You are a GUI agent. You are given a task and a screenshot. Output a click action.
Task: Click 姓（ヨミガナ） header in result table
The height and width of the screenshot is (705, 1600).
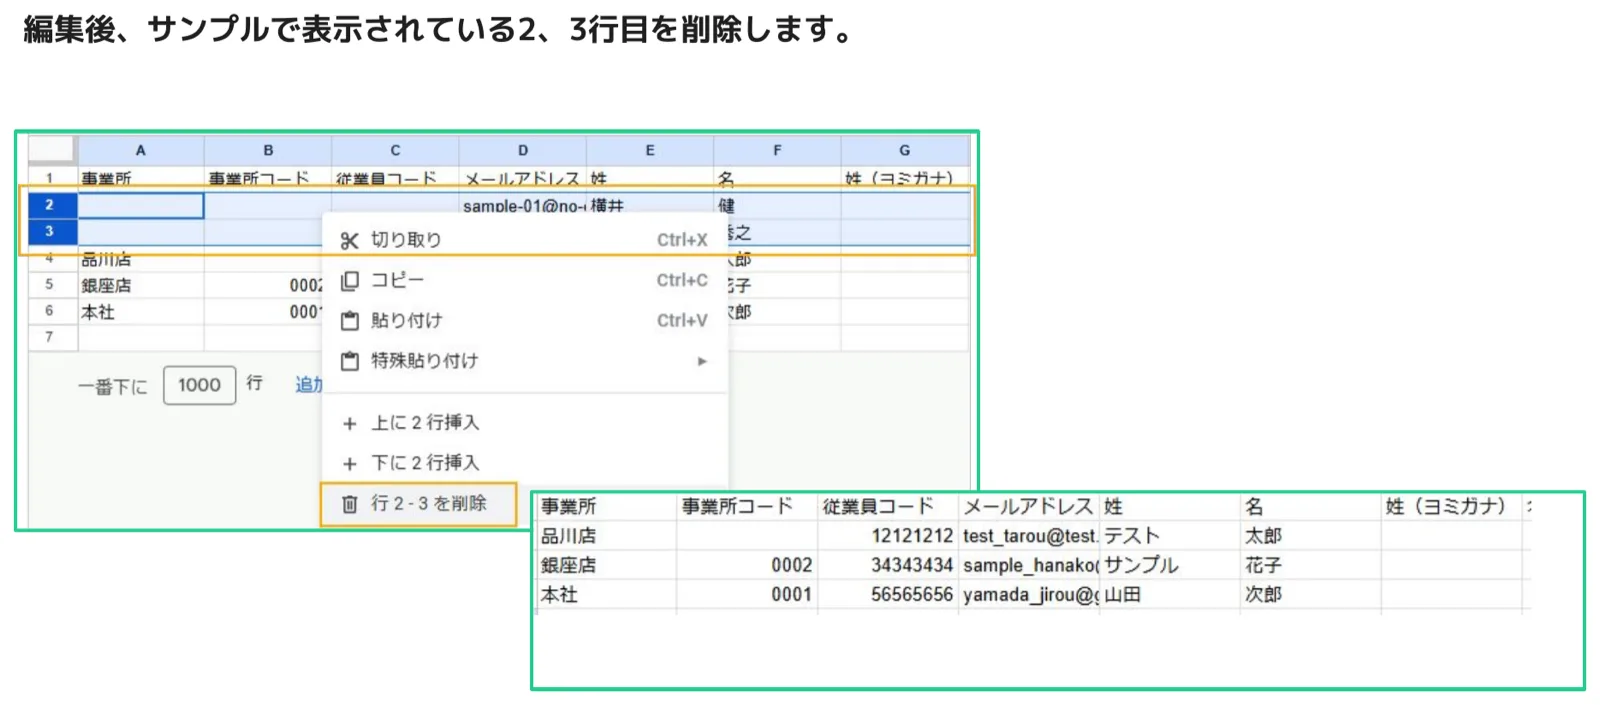point(1451,507)
